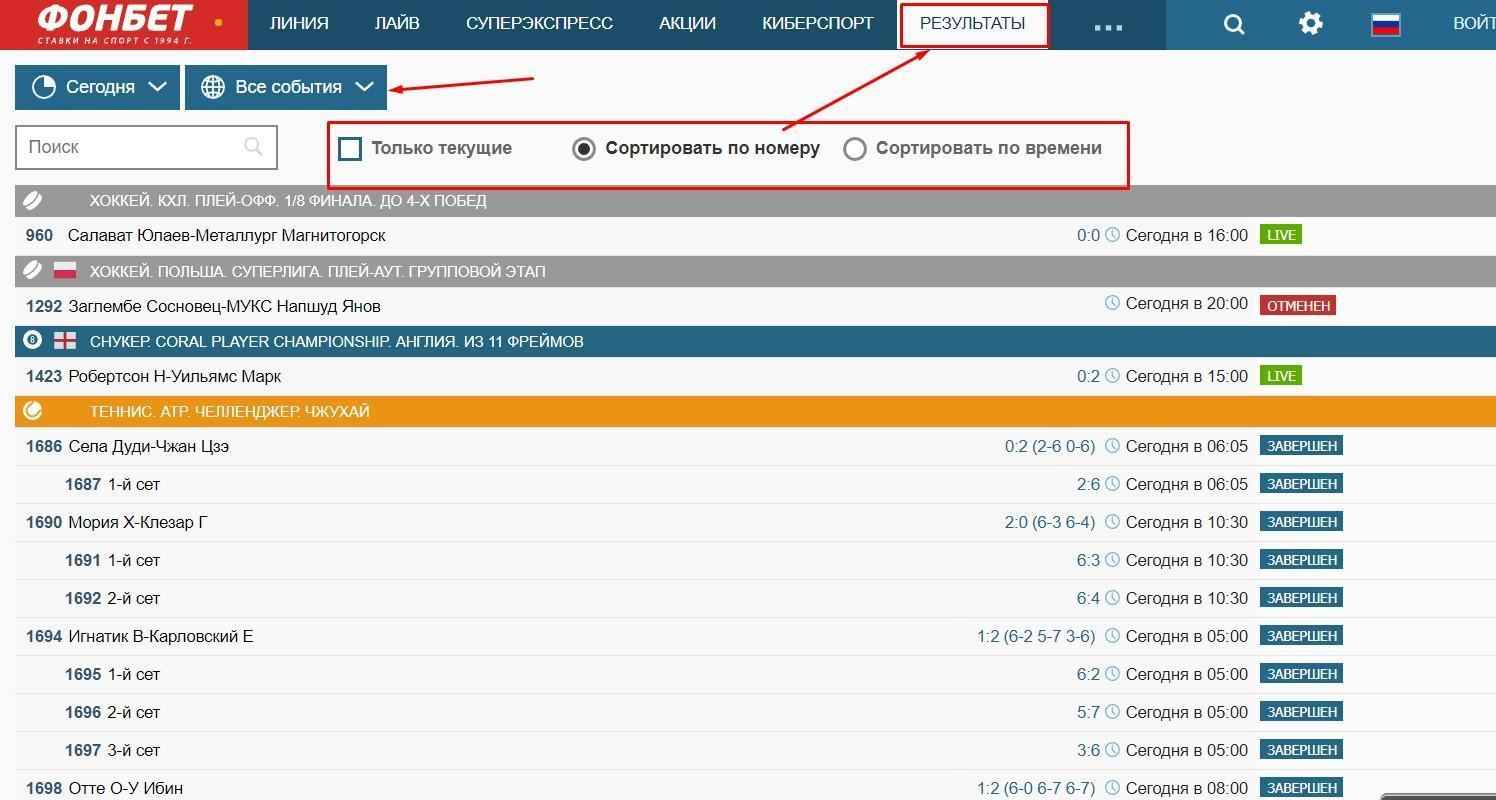Click the hockey icon in the Poland league header
This screenshot has width=1496, height=800.
click(33, 270)
